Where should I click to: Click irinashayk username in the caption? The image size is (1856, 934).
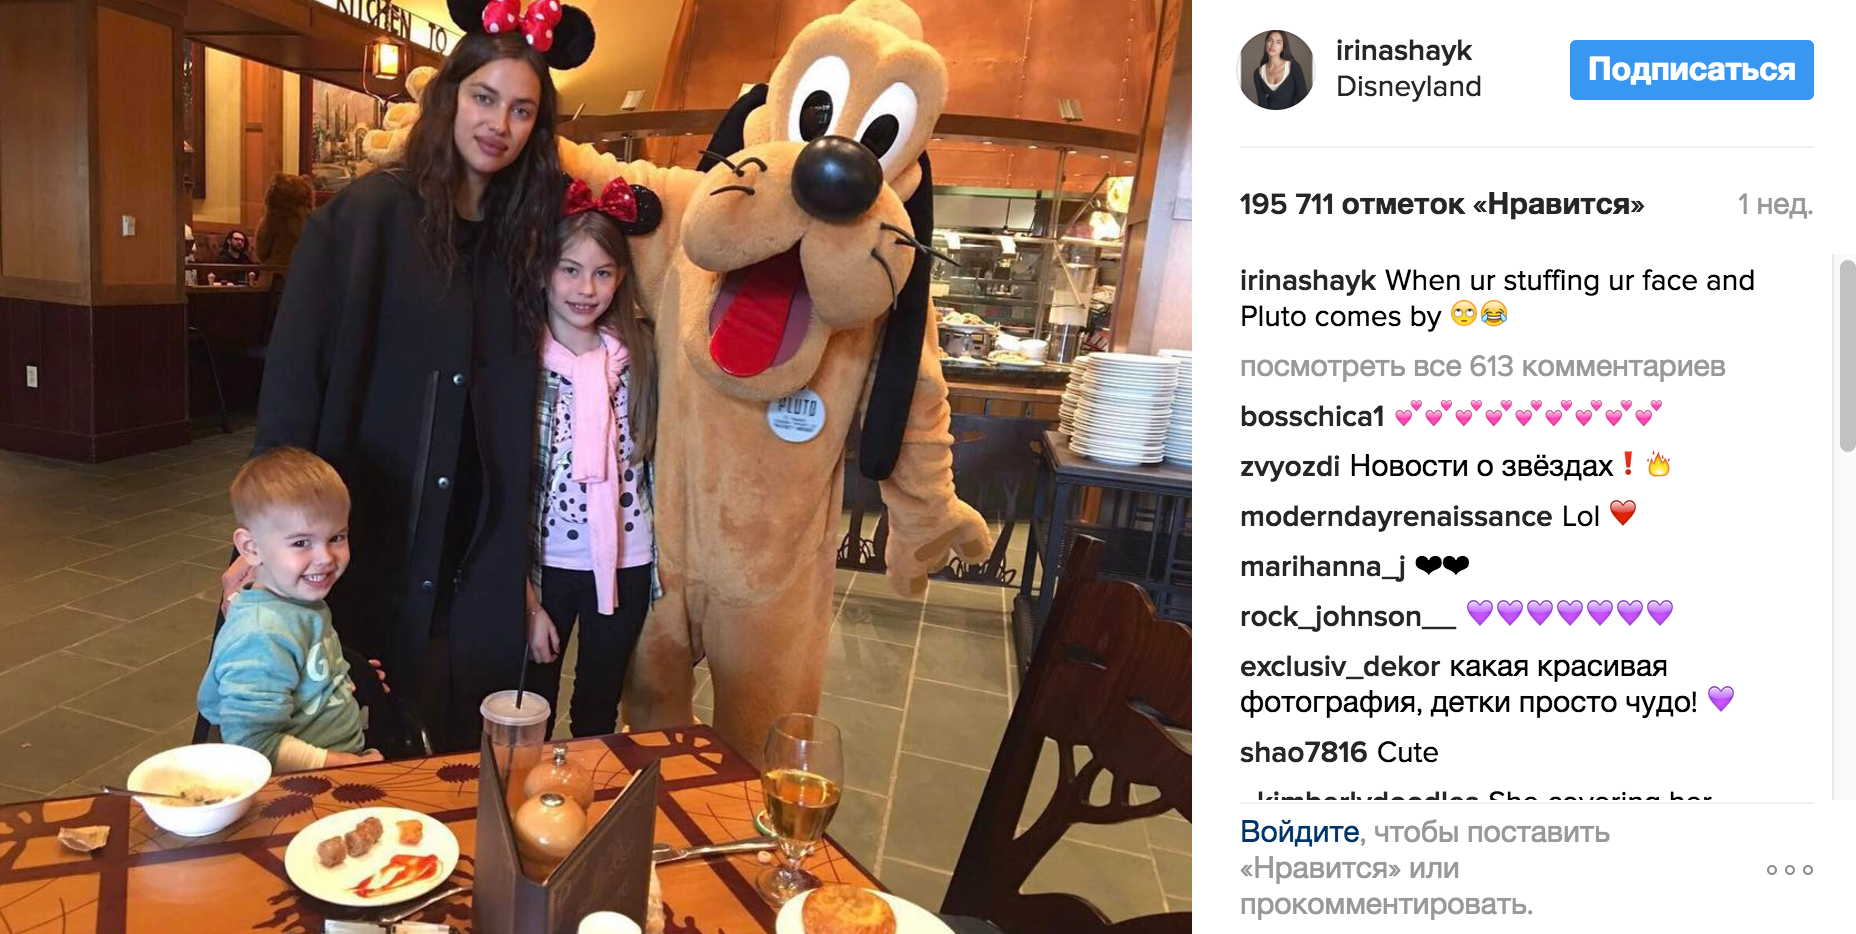[1308, 280]
